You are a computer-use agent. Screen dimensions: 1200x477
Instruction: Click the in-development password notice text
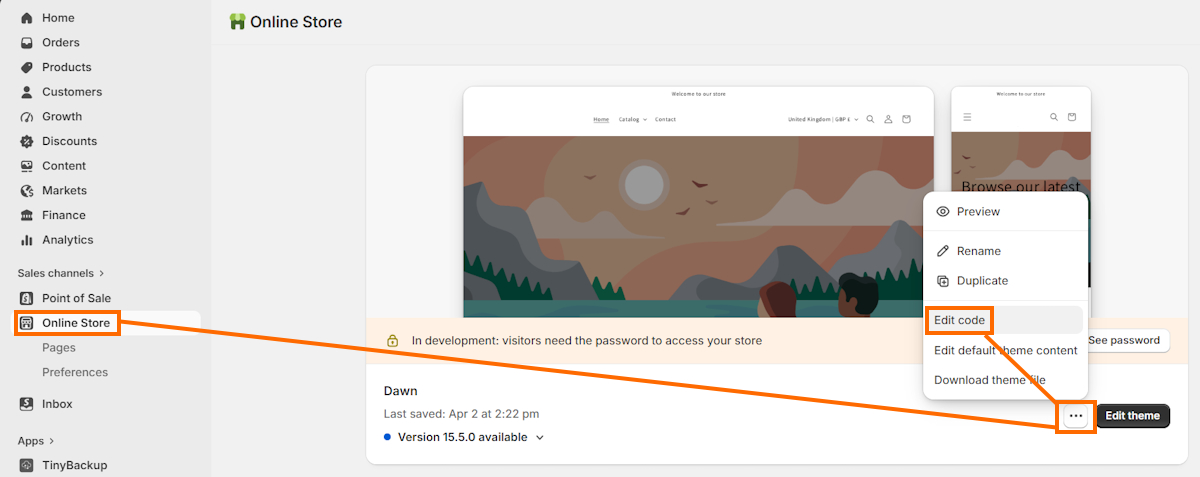(587, 341)
